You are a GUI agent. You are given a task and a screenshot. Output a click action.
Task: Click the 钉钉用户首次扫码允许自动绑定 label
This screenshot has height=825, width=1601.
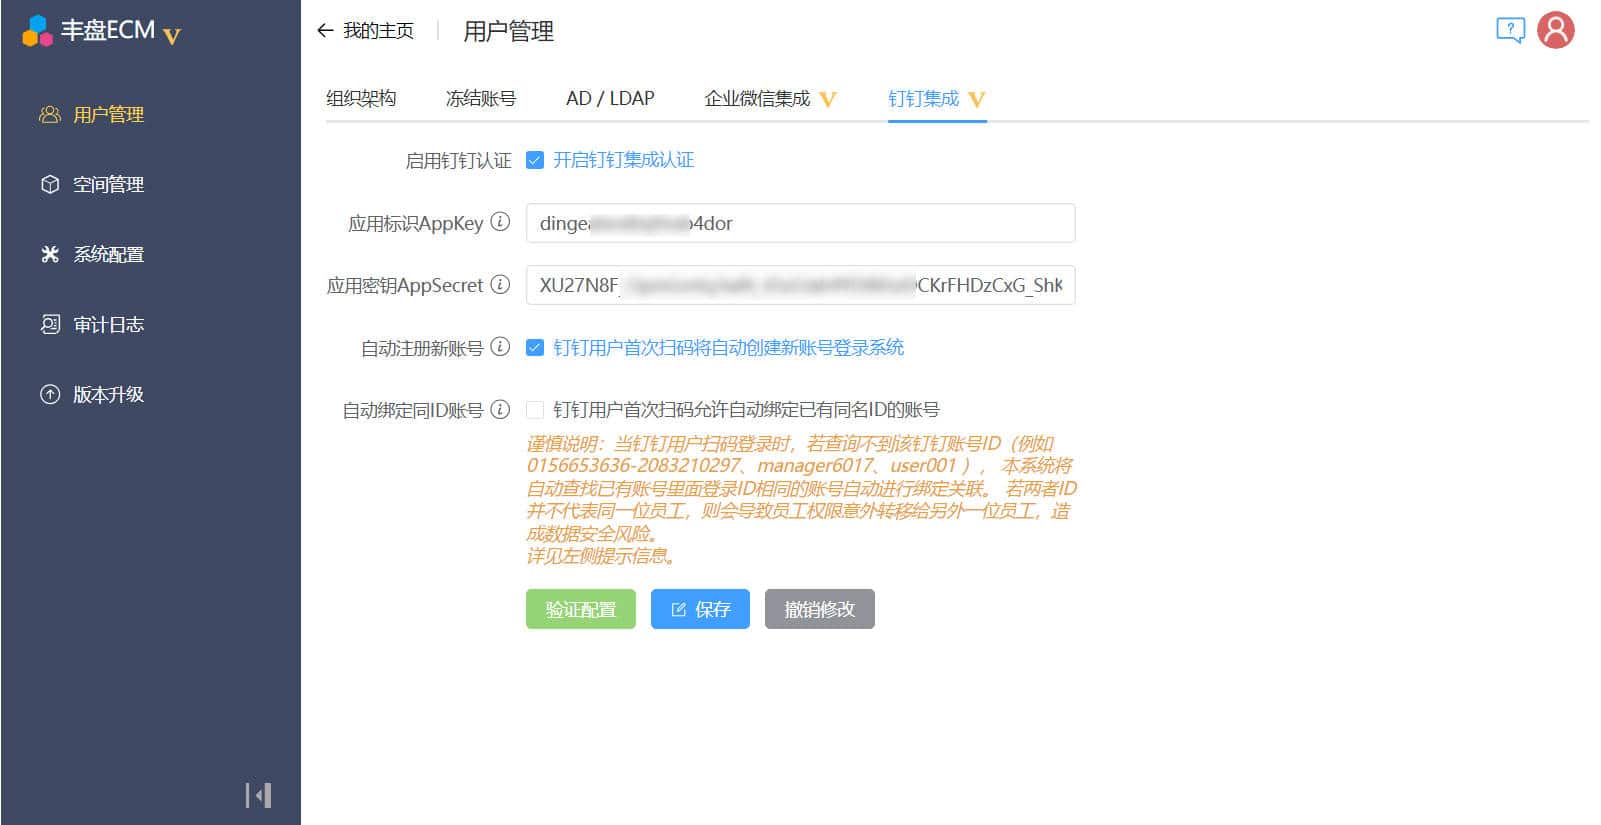pyautogui.click(x=746, y=409)
